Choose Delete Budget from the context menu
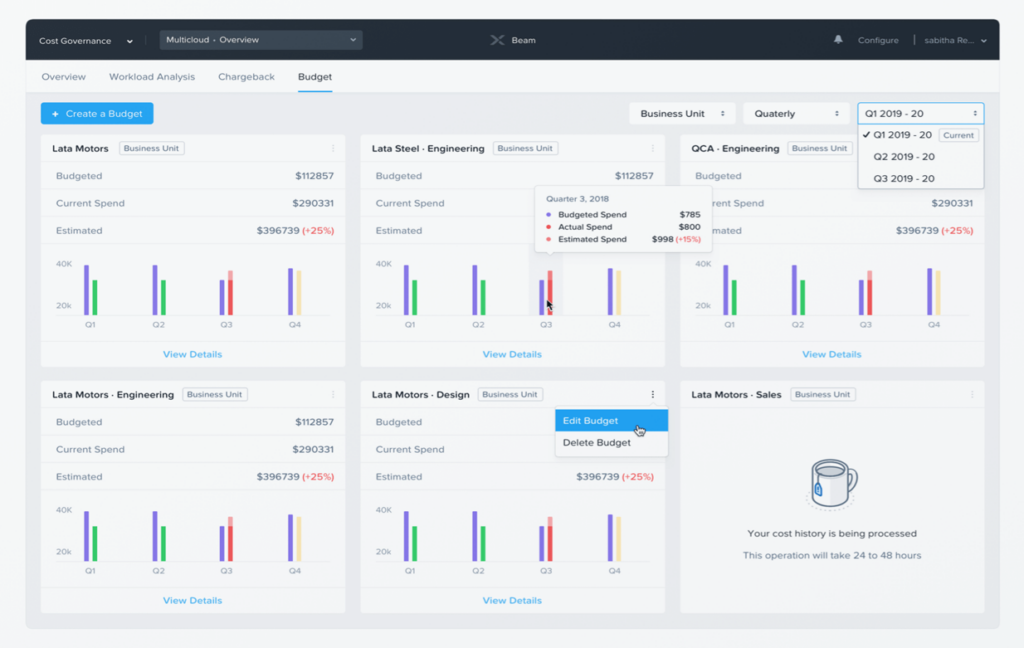The width and height of the screenshot is (1024, 648). point(600,442)
